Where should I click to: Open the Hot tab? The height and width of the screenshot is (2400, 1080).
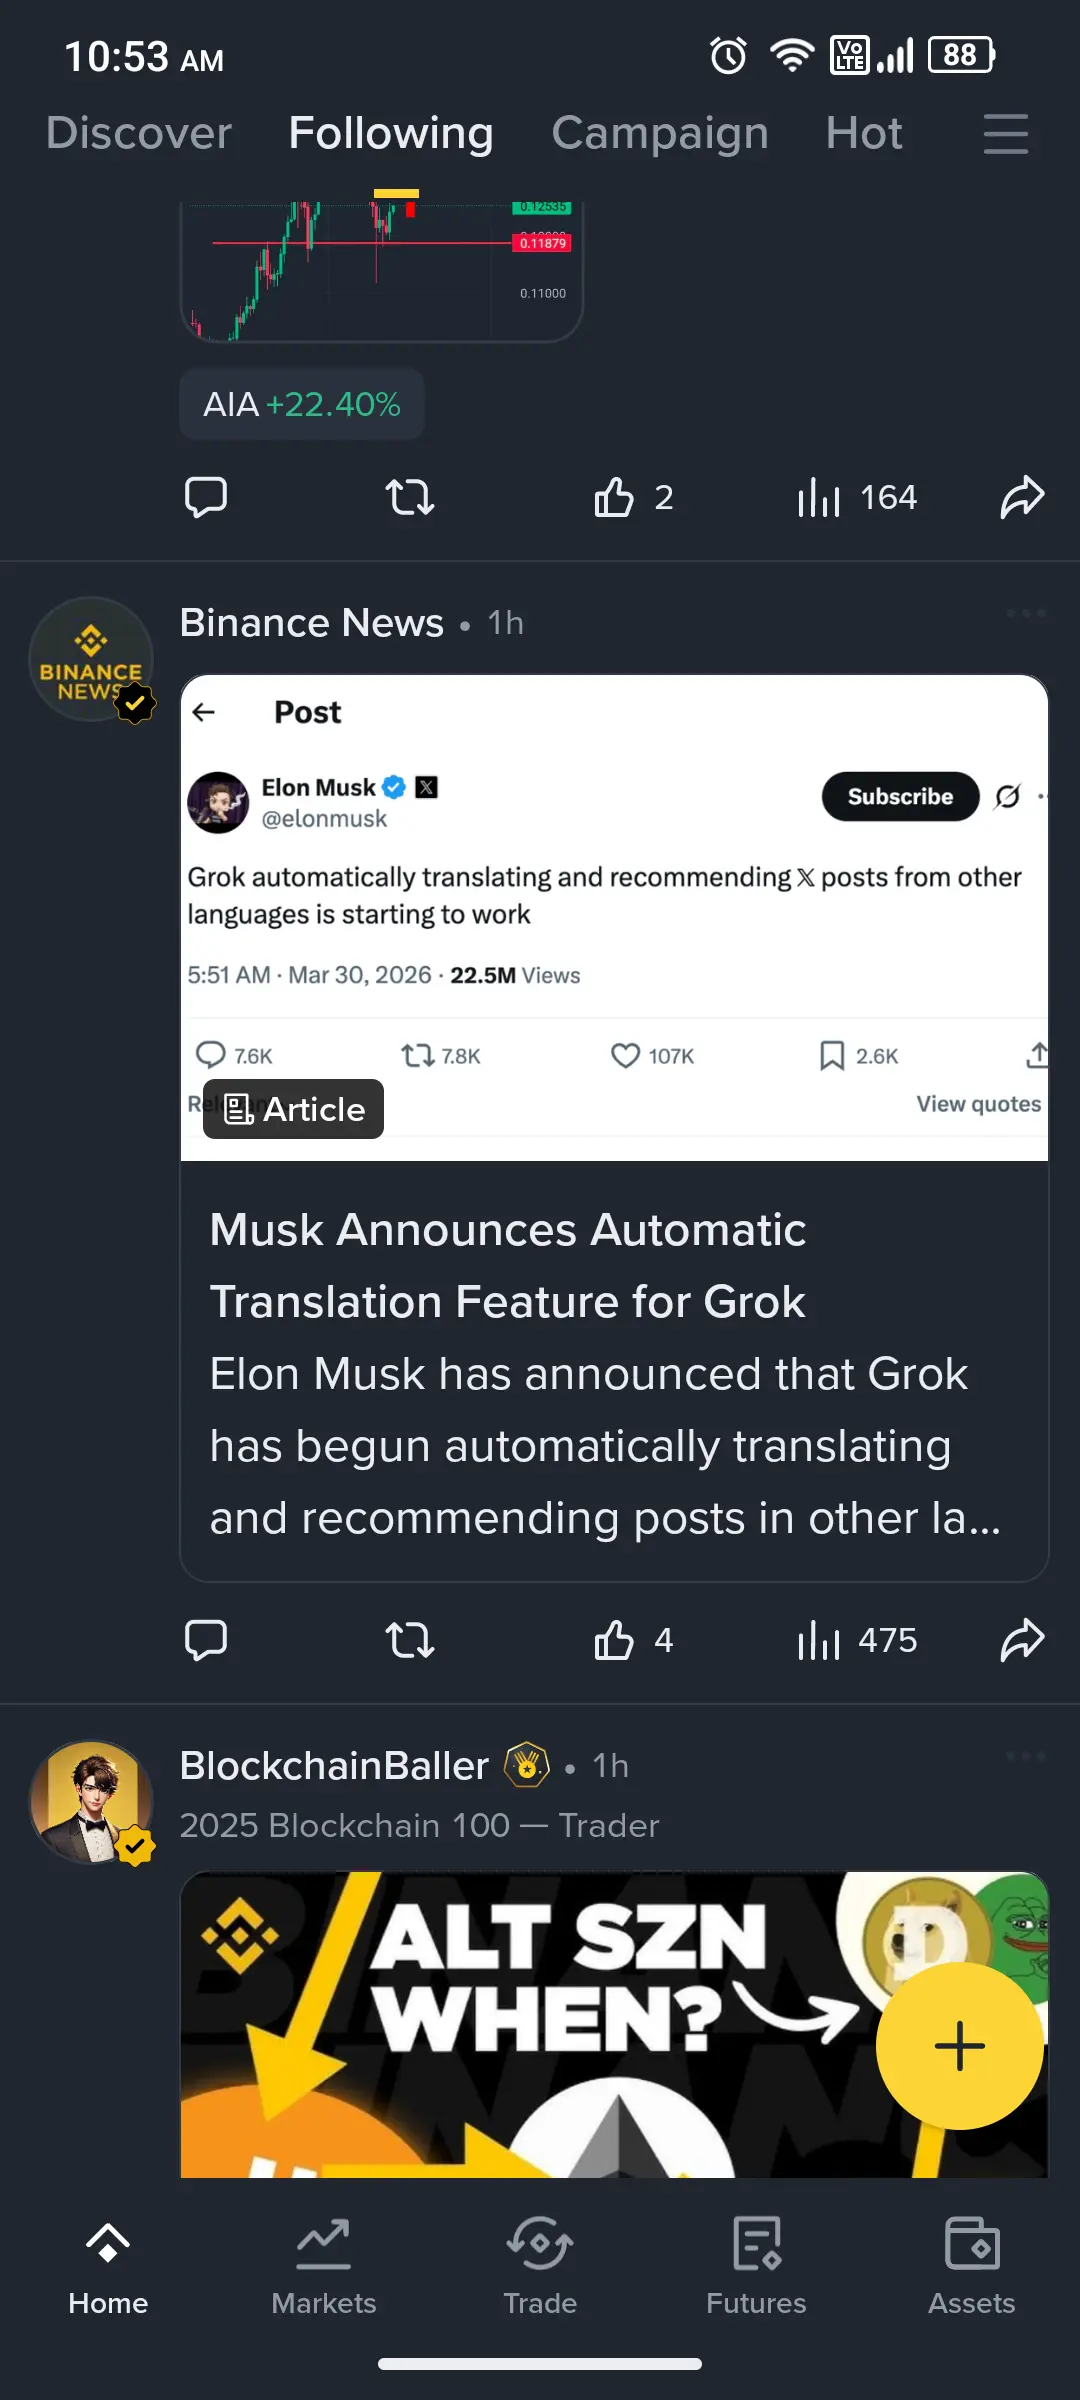[x=864, y=133]
